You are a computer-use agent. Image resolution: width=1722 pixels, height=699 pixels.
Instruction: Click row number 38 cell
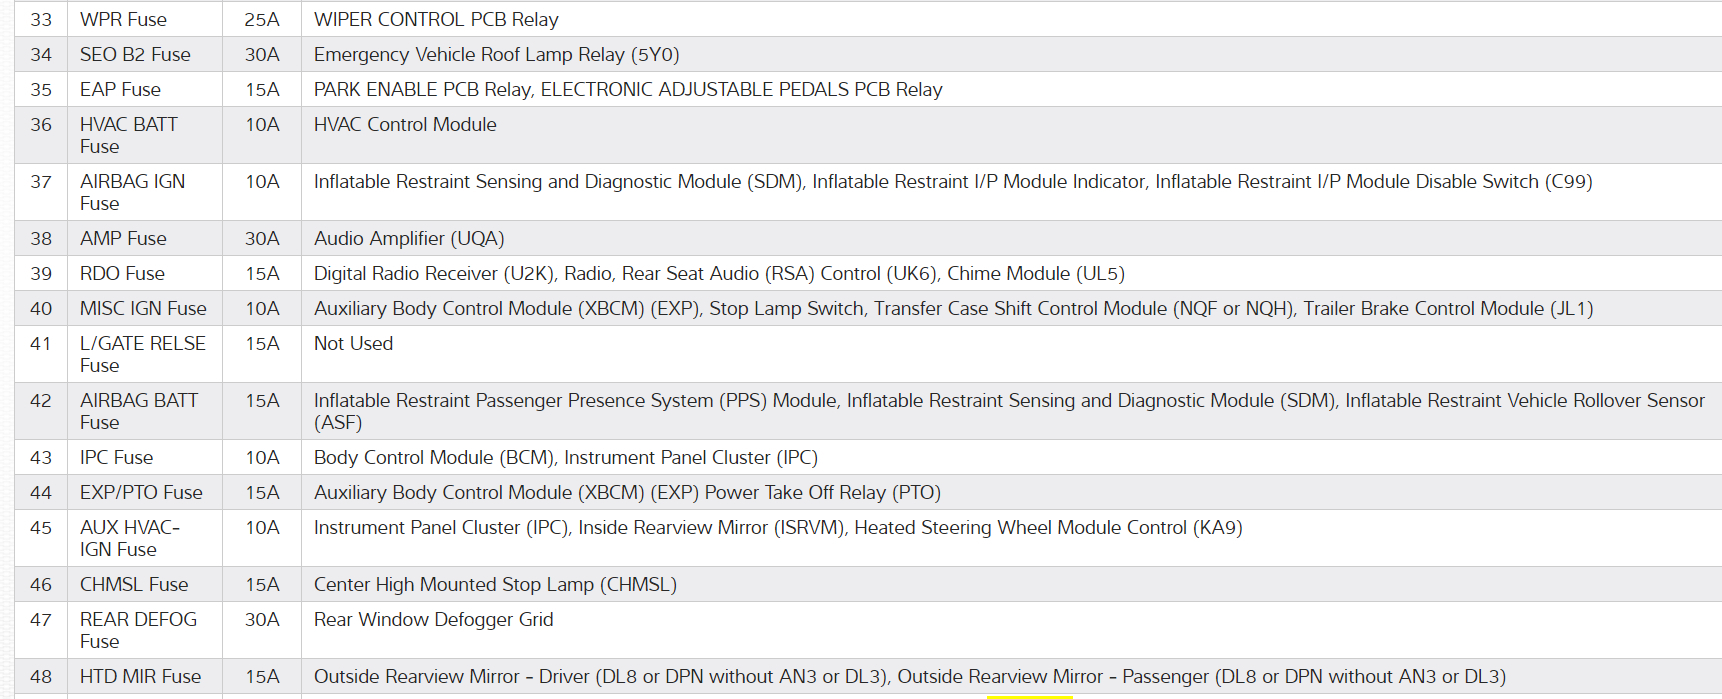click(x=41, y=239)
